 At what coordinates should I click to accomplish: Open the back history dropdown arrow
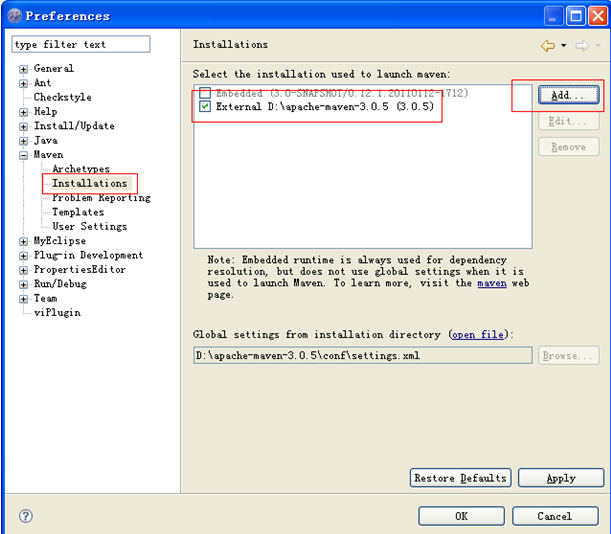coord(563,46)
